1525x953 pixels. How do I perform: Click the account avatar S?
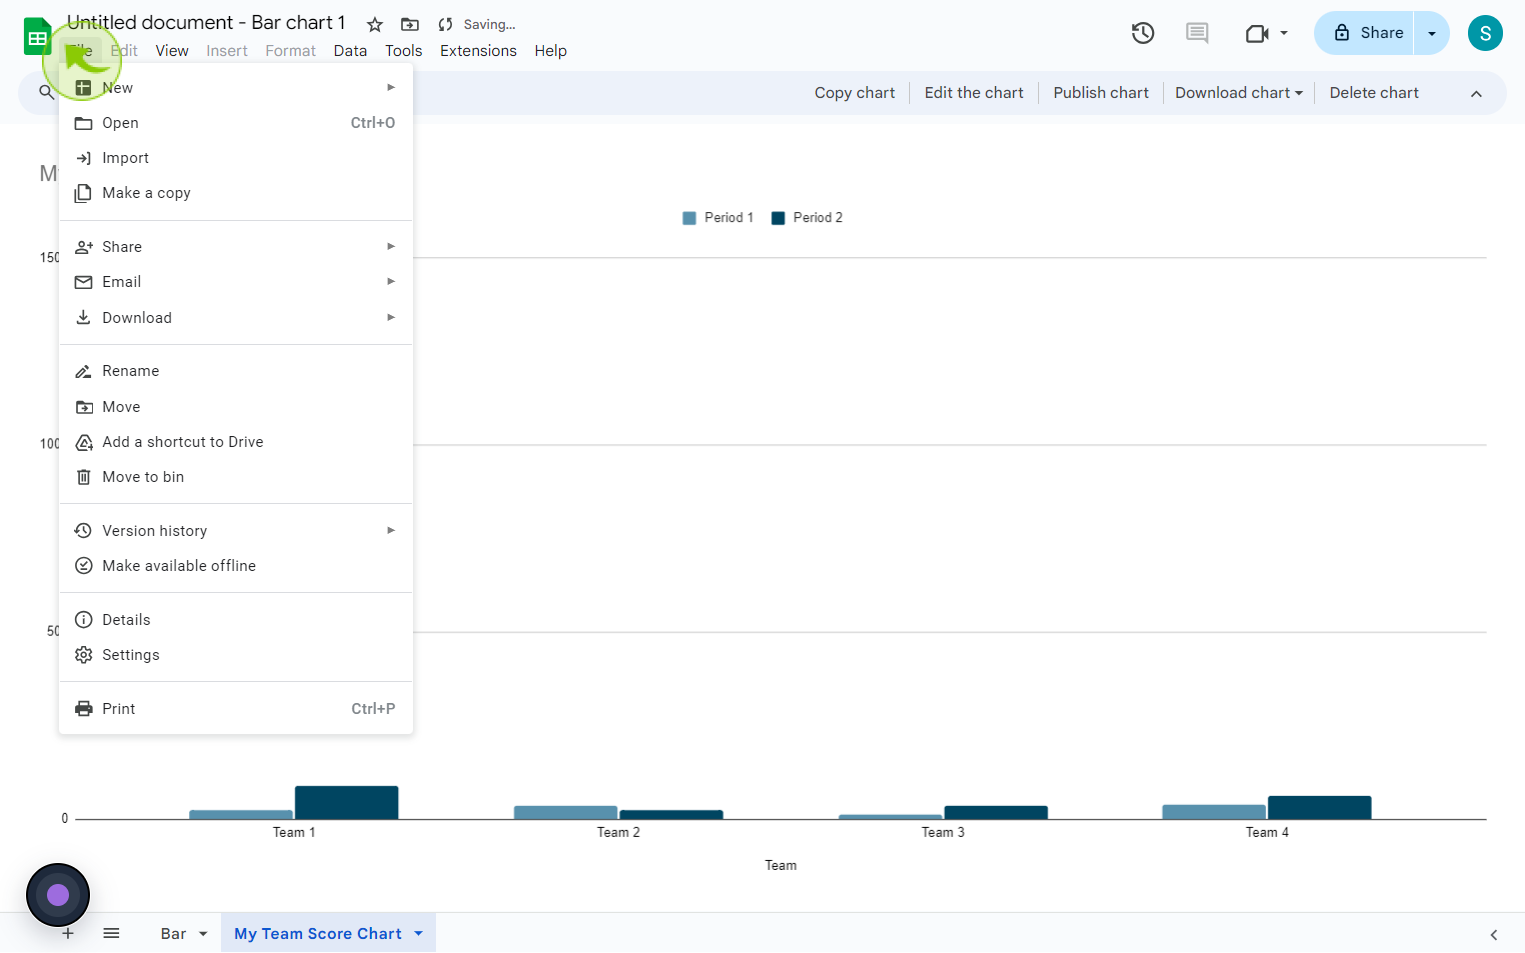1485,33
